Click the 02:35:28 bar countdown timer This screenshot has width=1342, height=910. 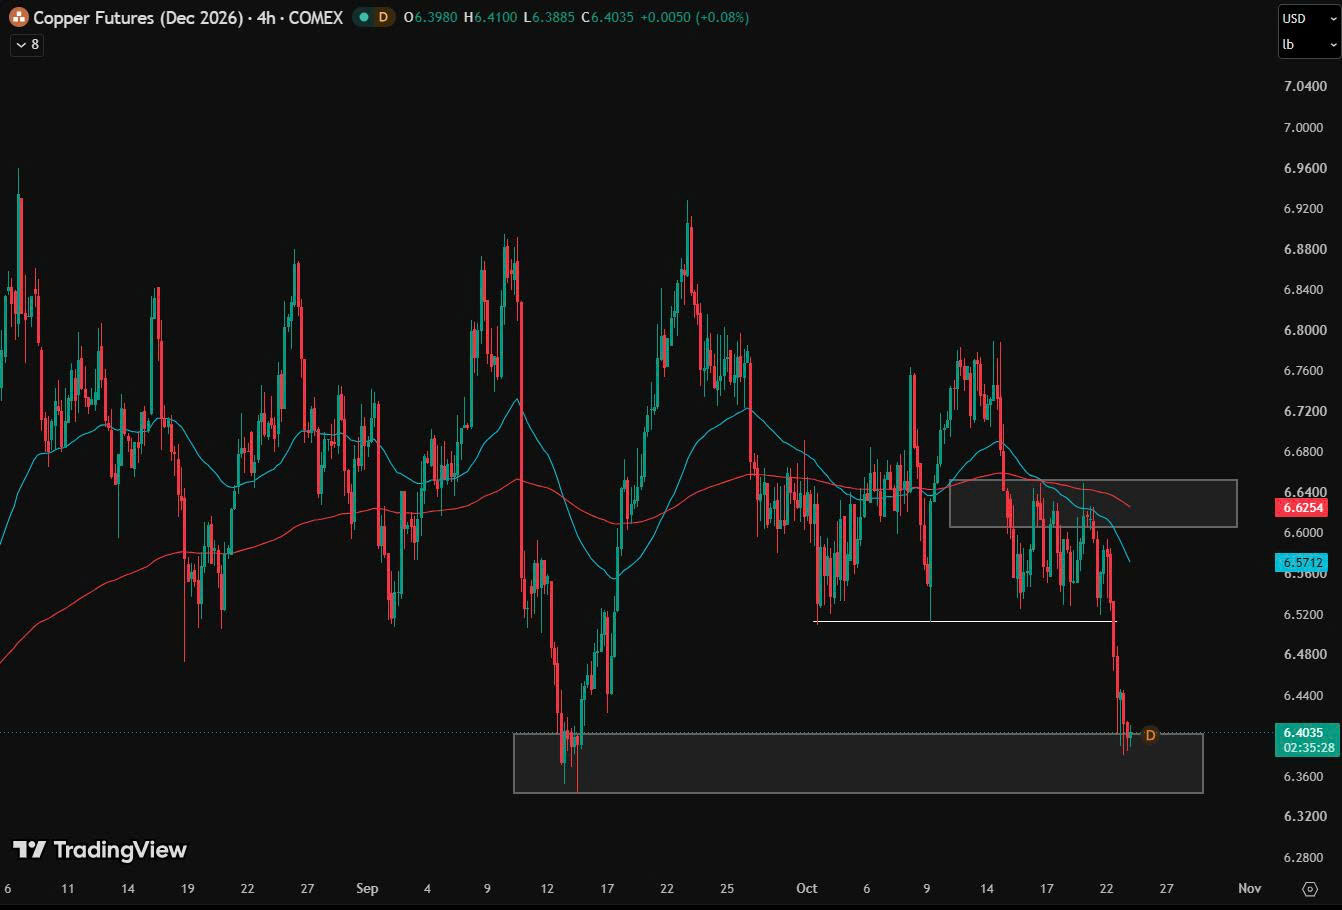click(x=1309, y=748)
